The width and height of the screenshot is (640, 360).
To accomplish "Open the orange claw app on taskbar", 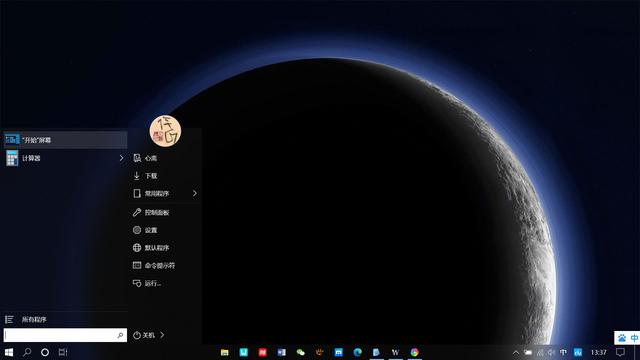I will click(320, 352).
